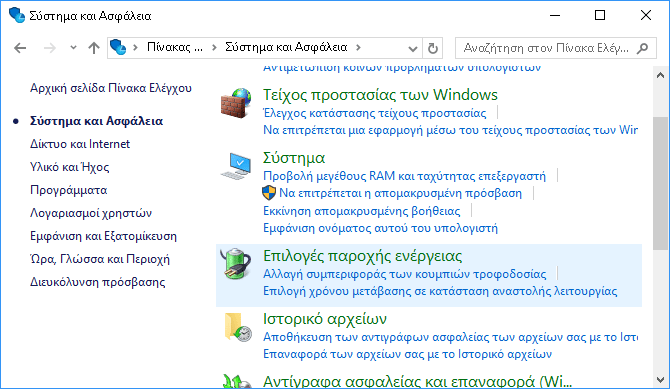Screen dimensions: 670x389
Task: Click Εκκίνηση απομακρυσμένης βοήθειας
Action: click(361, 211)
